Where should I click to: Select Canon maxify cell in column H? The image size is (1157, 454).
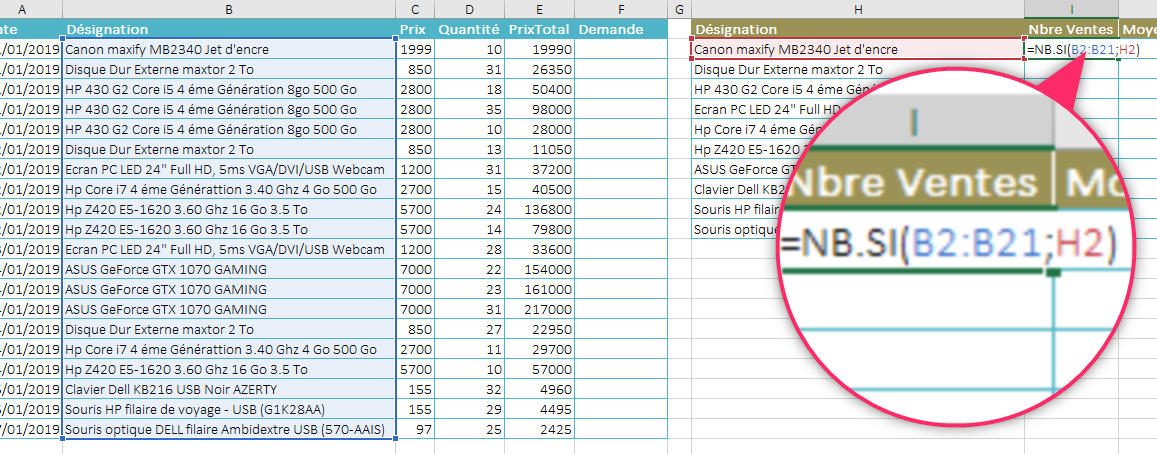(x=857, y=49)
